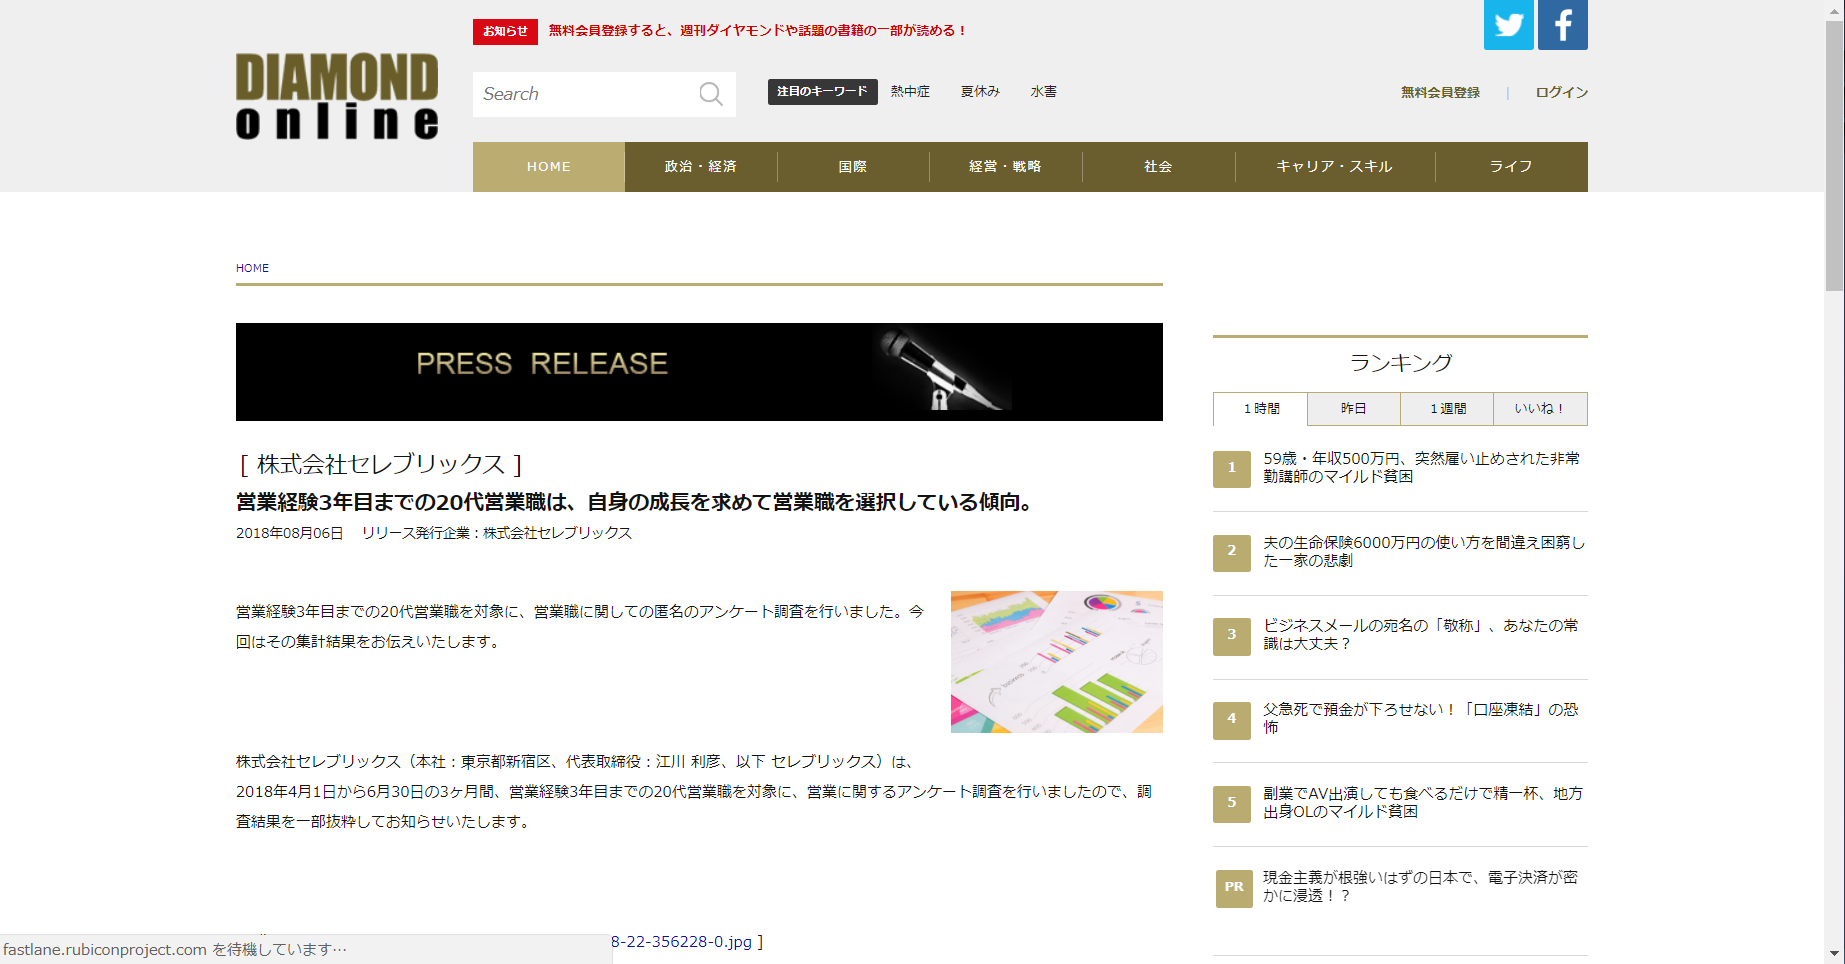
Task: Click the ログイン link
Action: point(1562,93)
